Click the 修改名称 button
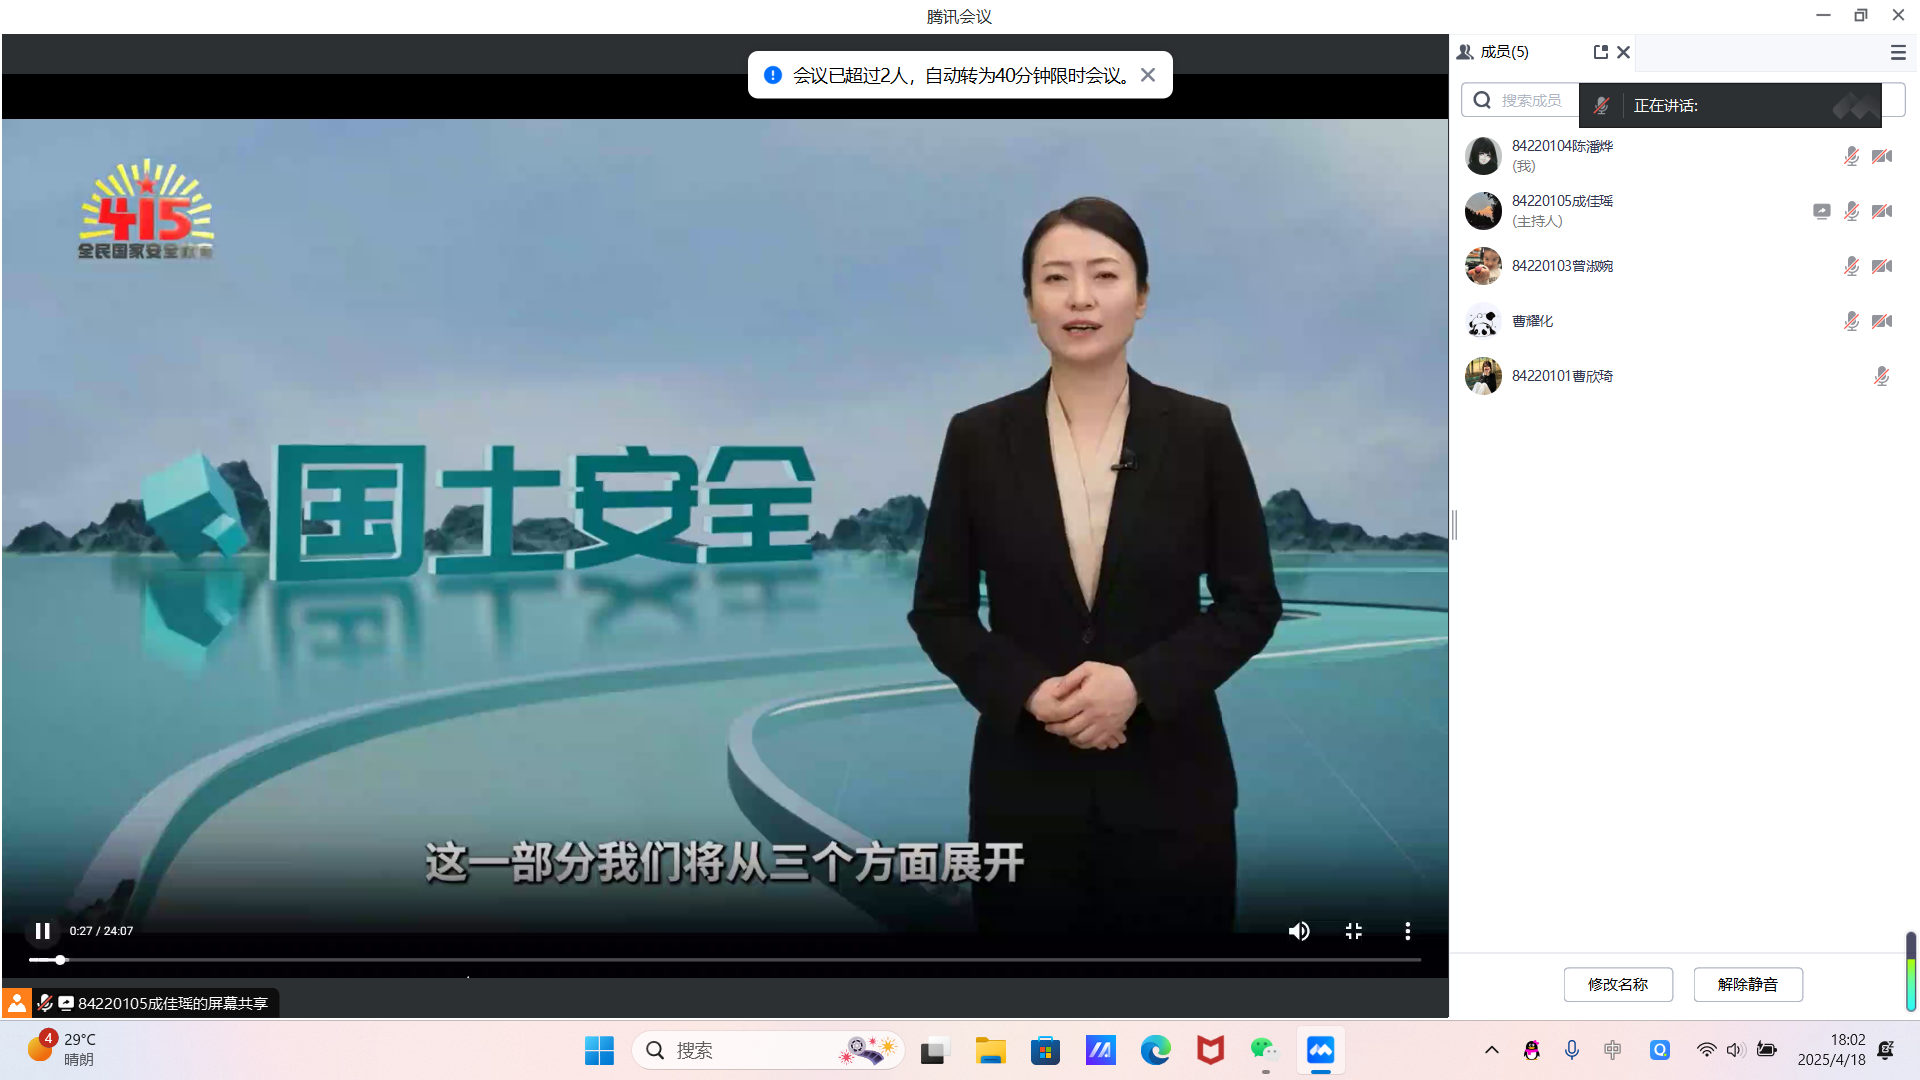 click(x=1618, y=984)
